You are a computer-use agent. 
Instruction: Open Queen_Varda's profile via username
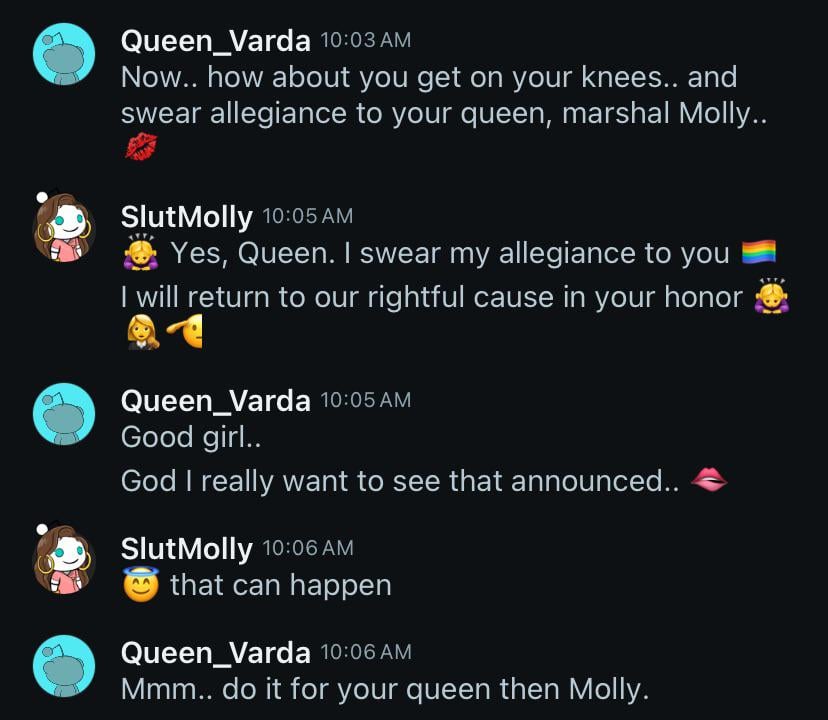pyautogui.click(x=214, y=38)
